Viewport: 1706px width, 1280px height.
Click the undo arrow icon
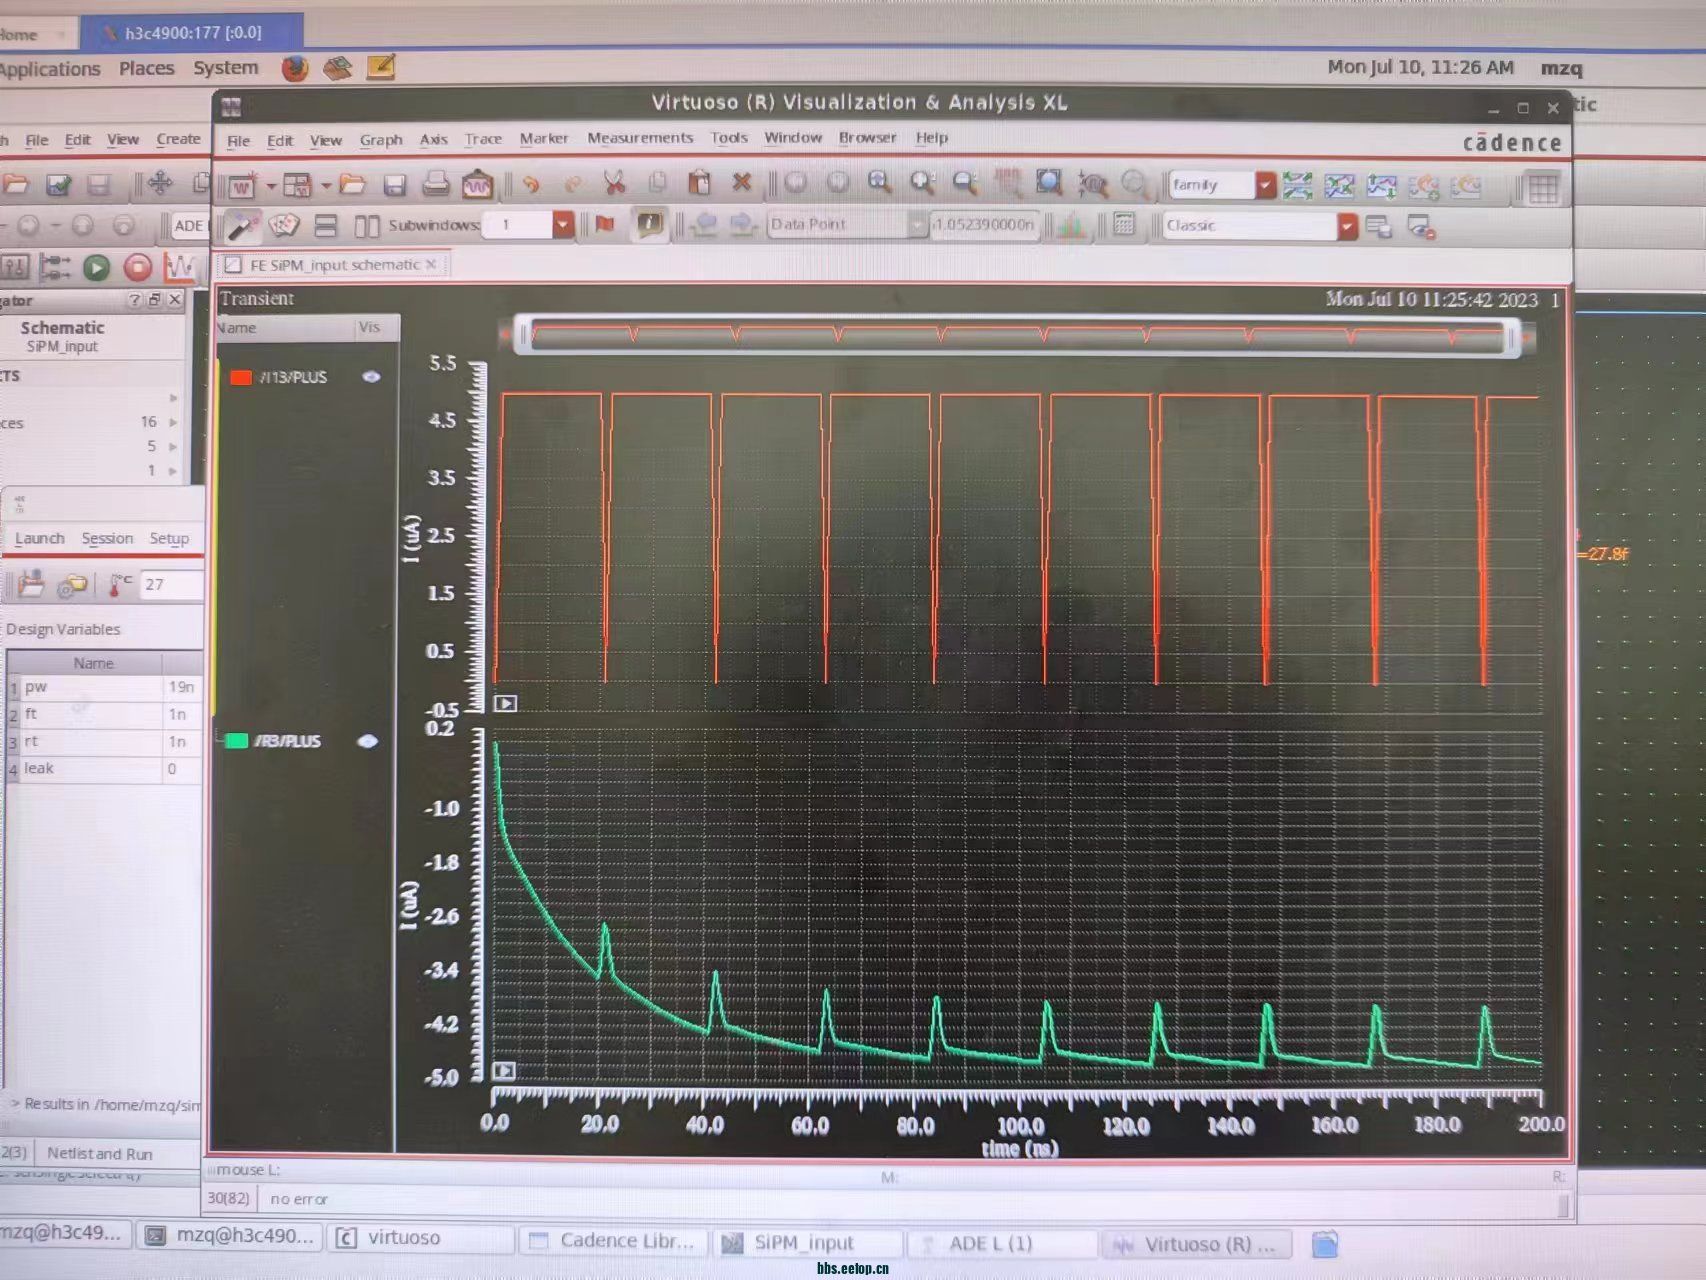pos(531,184)
